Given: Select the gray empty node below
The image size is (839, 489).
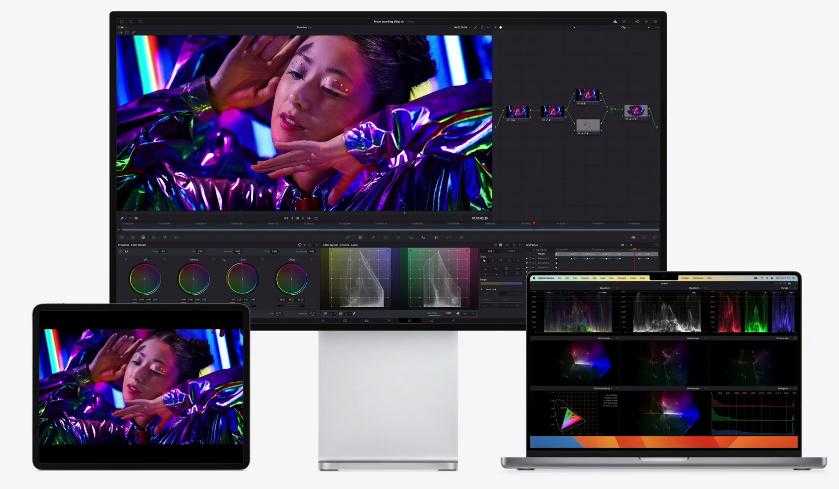Looking at the screenshot, I should click(588, 125).
